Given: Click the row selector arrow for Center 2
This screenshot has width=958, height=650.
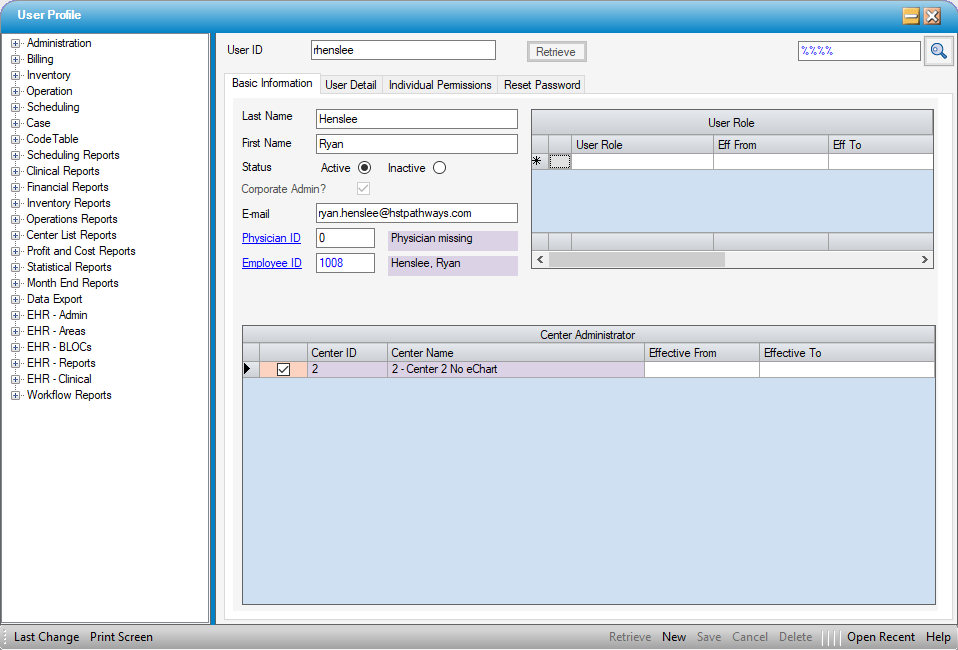Looking at the screenshot, I should 248,370.
